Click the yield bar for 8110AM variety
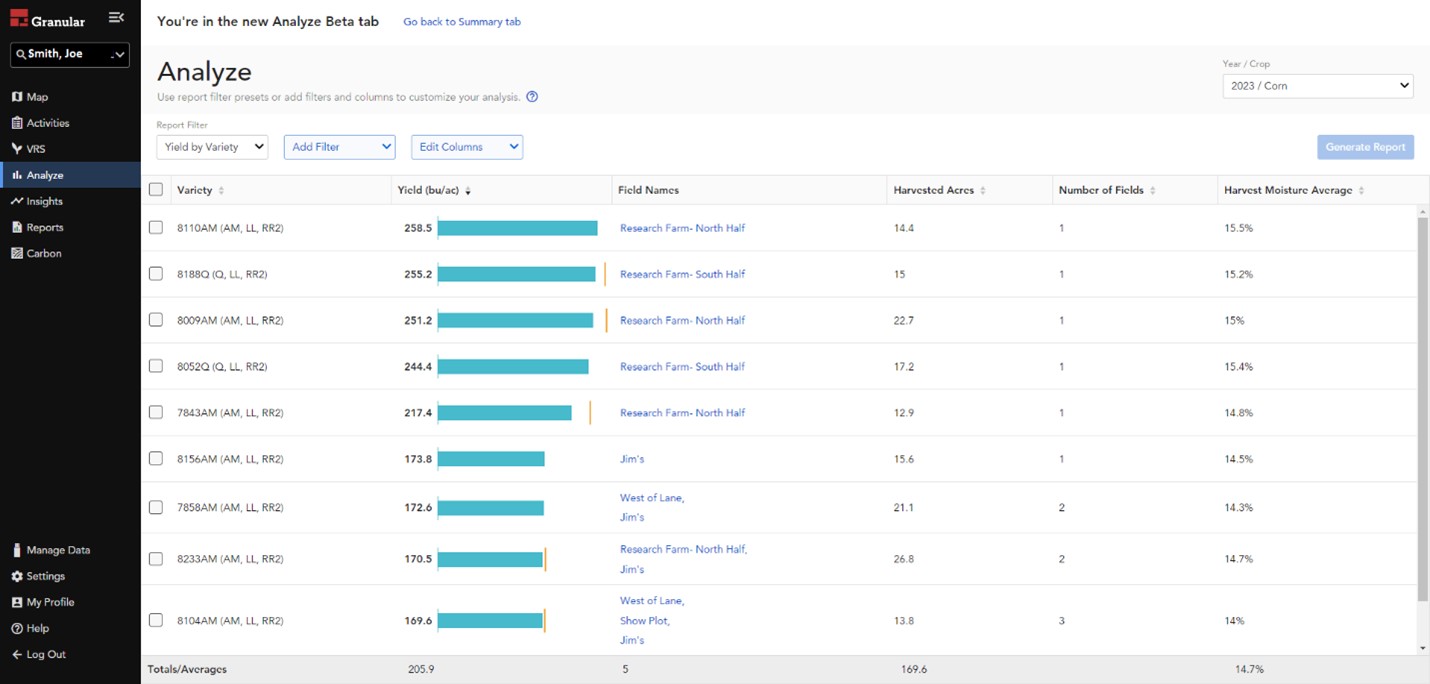Viewport: 1430px width, 684px height. (x=517, y=228)
